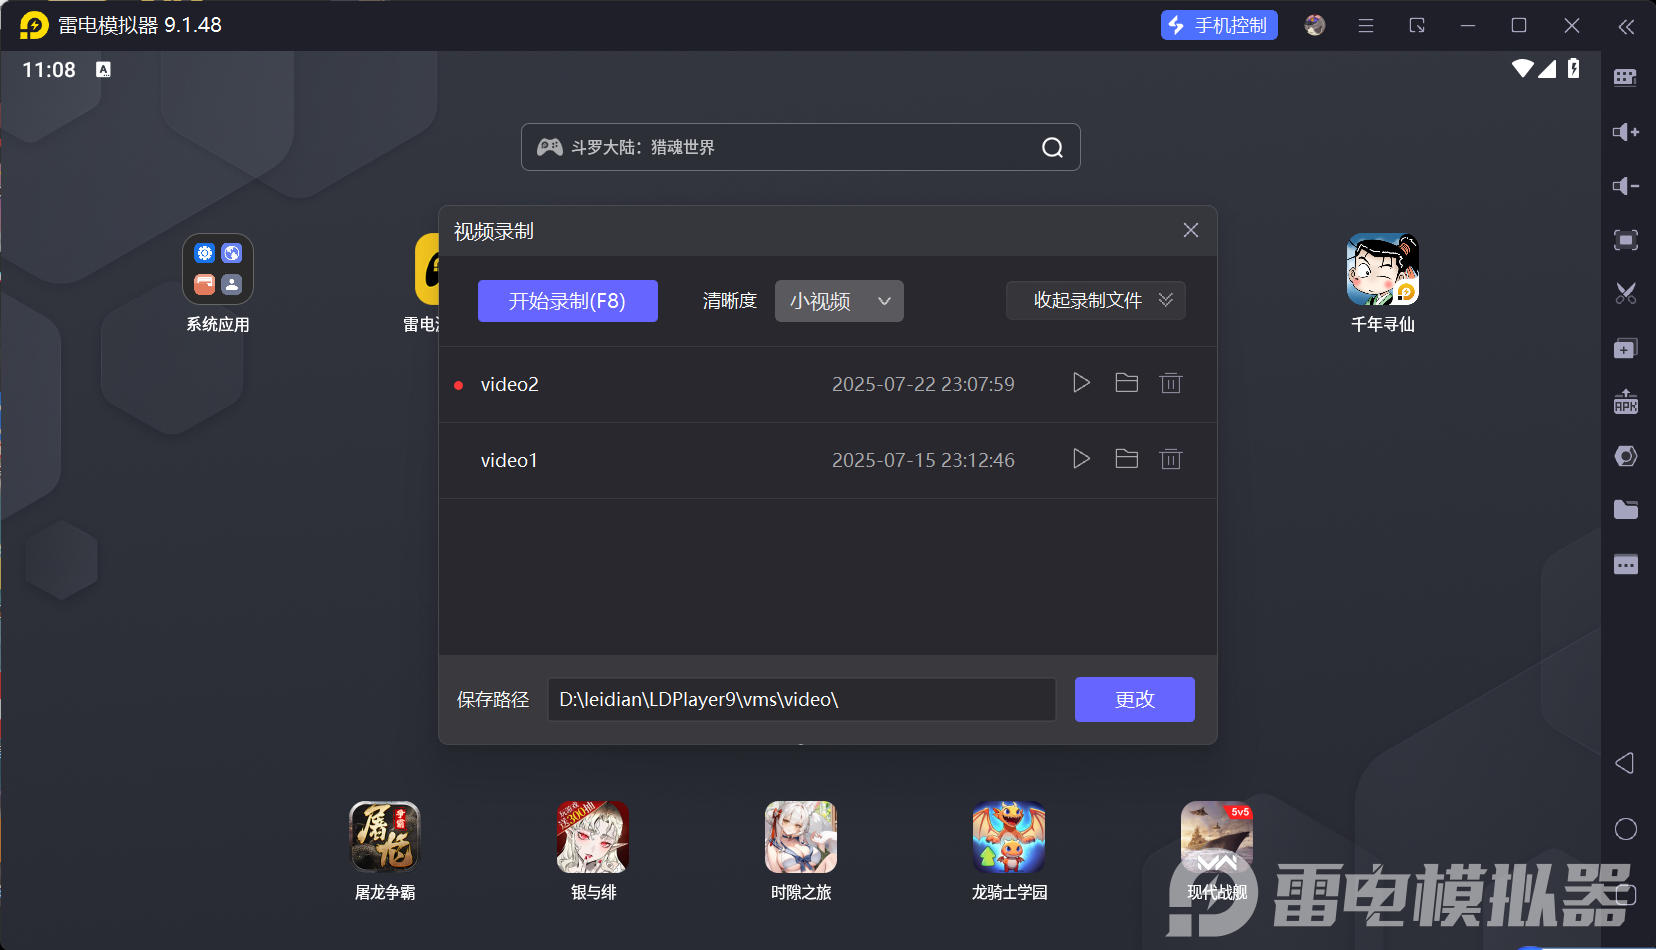
Task: Show more tools via sidebar ellipsis icon
Action: (x=1626, y=564)
